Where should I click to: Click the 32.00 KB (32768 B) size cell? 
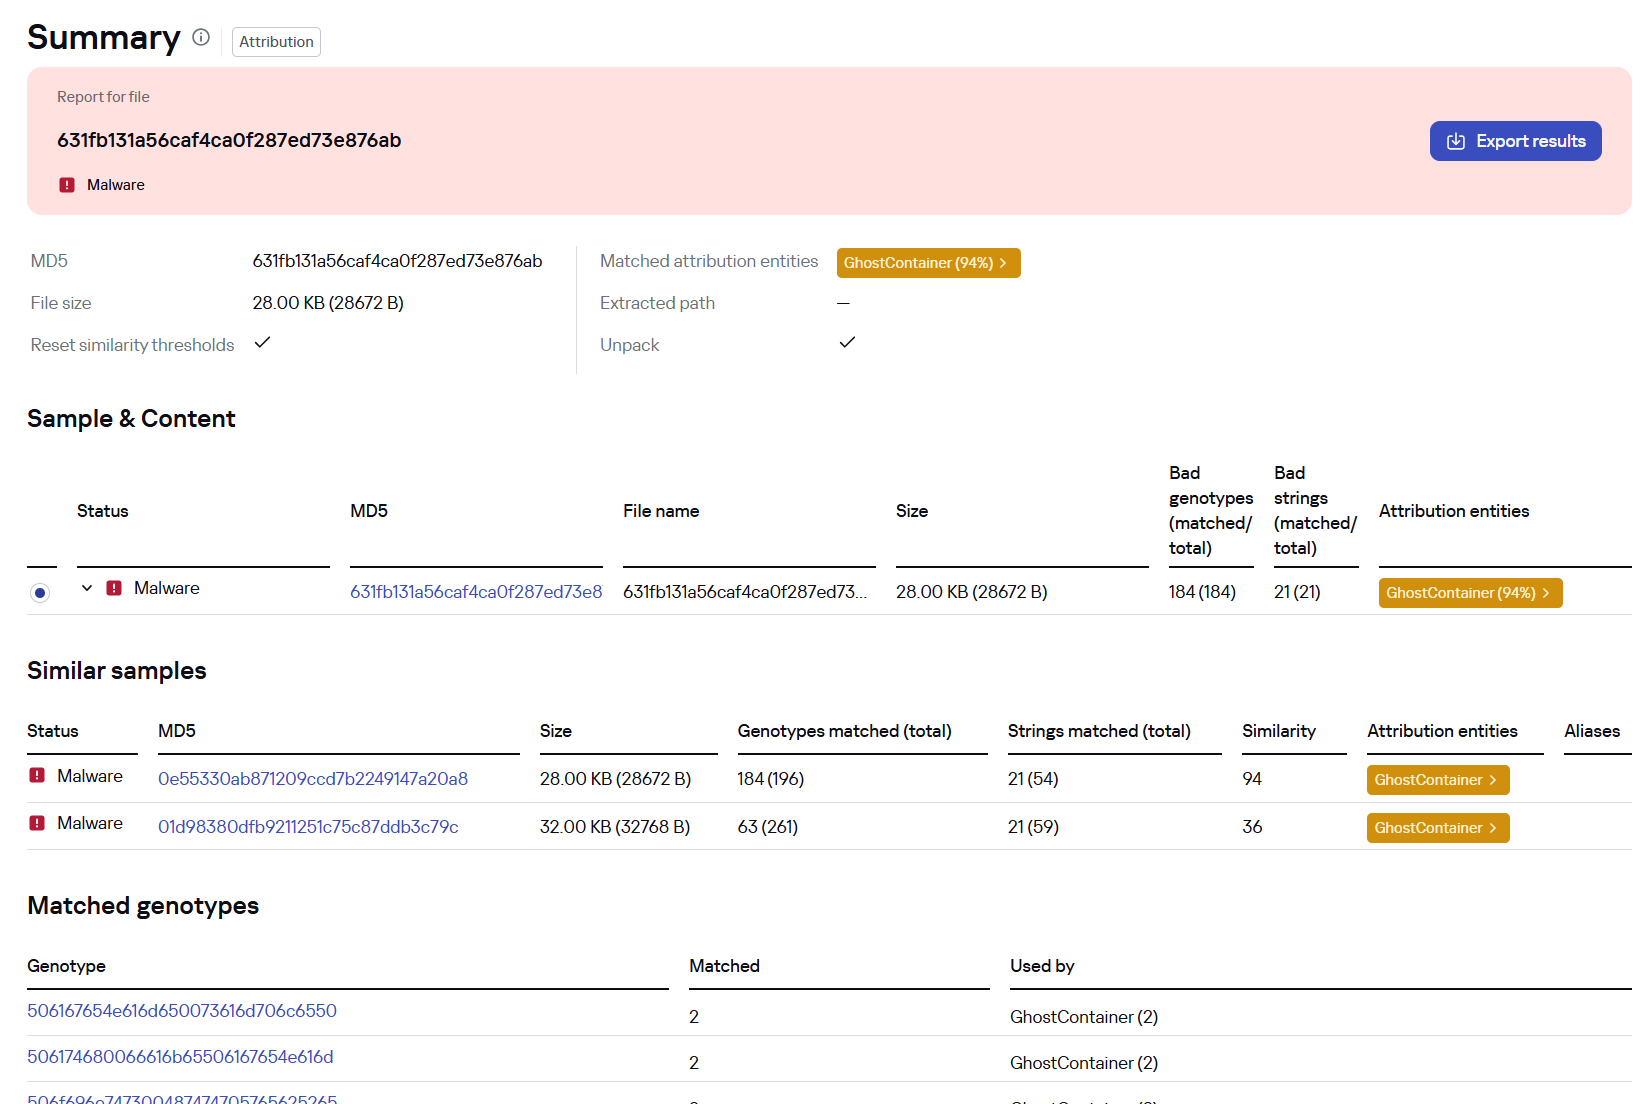615,827
